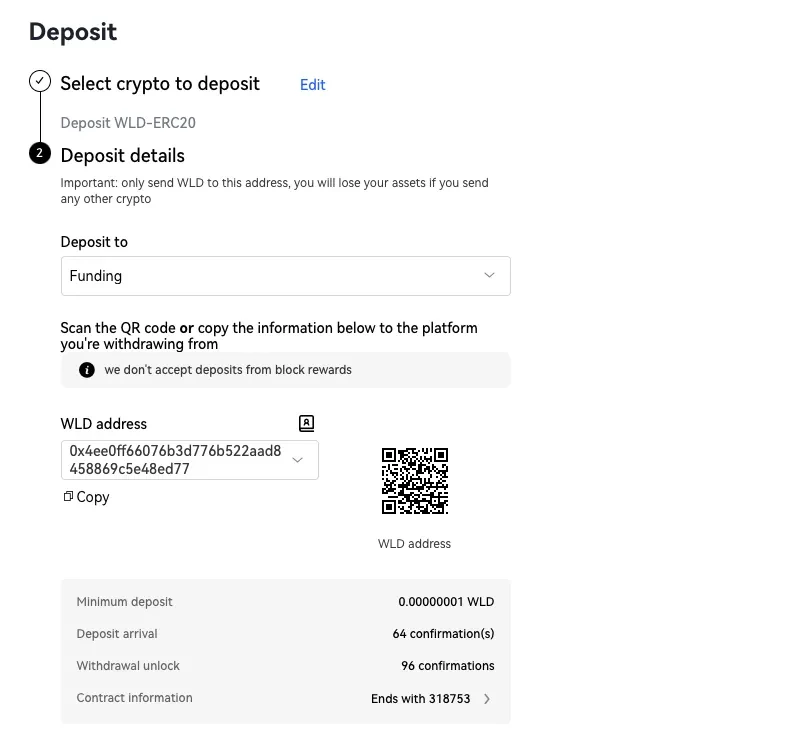Click the WLD address caption under QR code
789x743 pixels.
tap(414, 544)
